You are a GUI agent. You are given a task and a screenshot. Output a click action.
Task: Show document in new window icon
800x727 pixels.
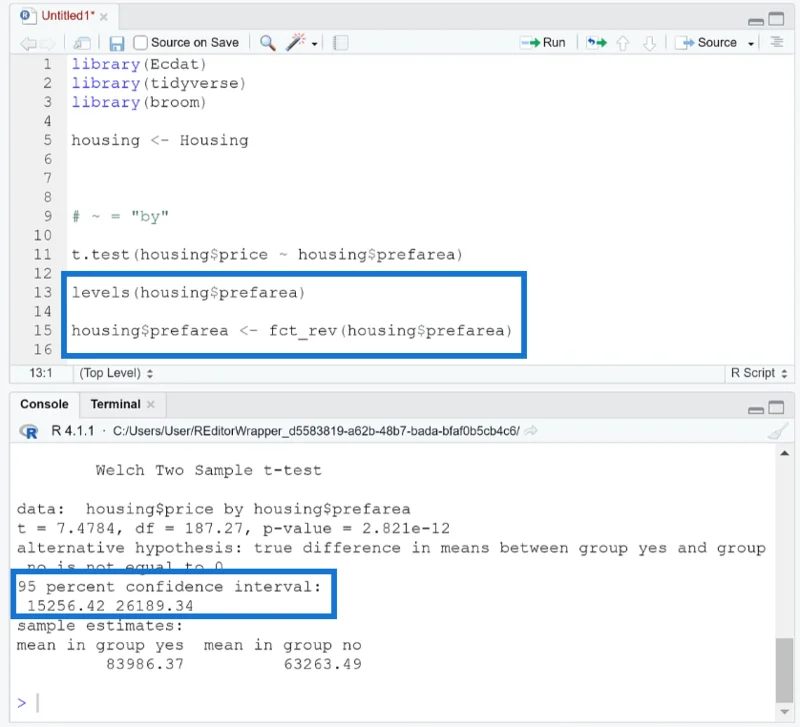click(x=82, y=43)
